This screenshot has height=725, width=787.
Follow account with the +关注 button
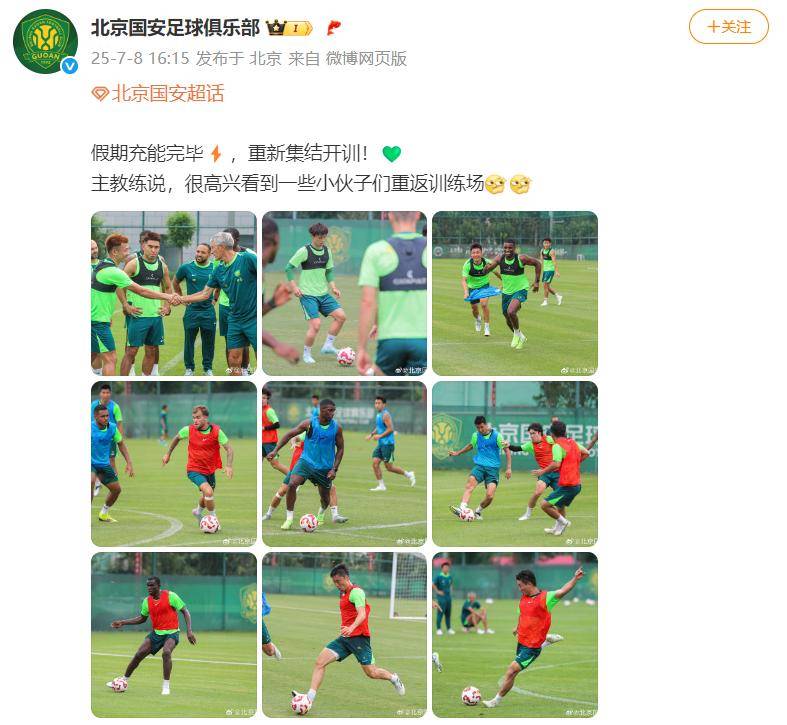(728, 27)
